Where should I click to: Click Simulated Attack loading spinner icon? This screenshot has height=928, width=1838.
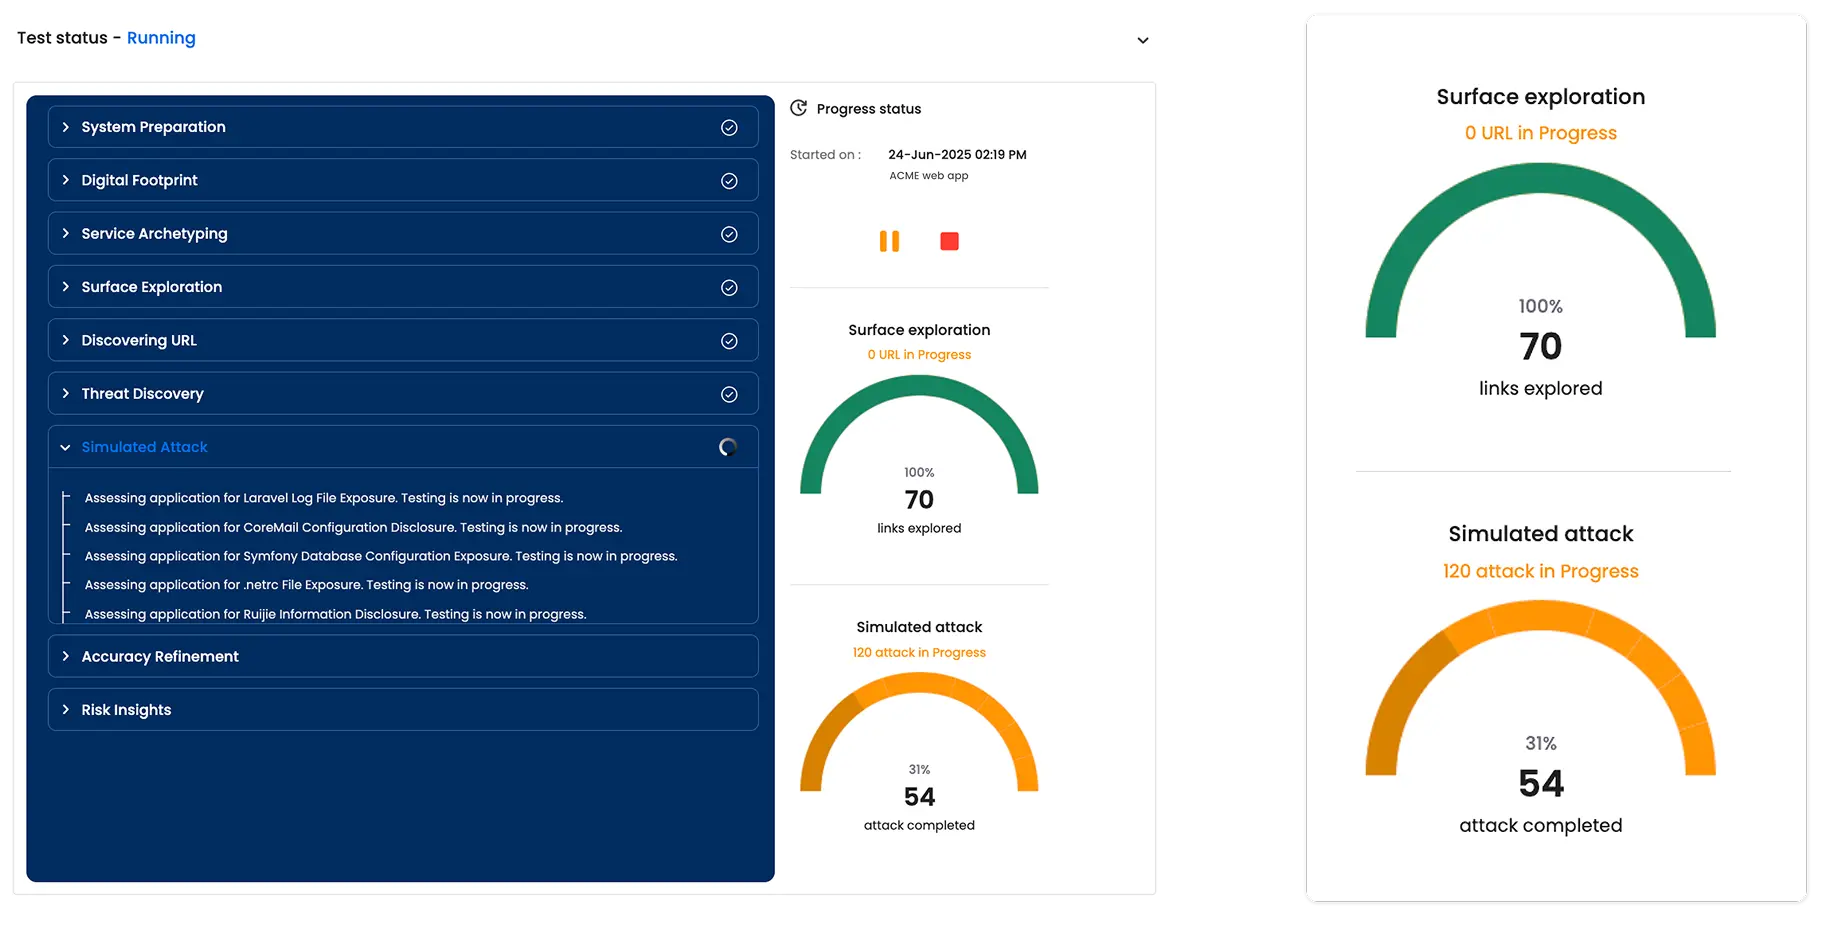pos(728,447)
